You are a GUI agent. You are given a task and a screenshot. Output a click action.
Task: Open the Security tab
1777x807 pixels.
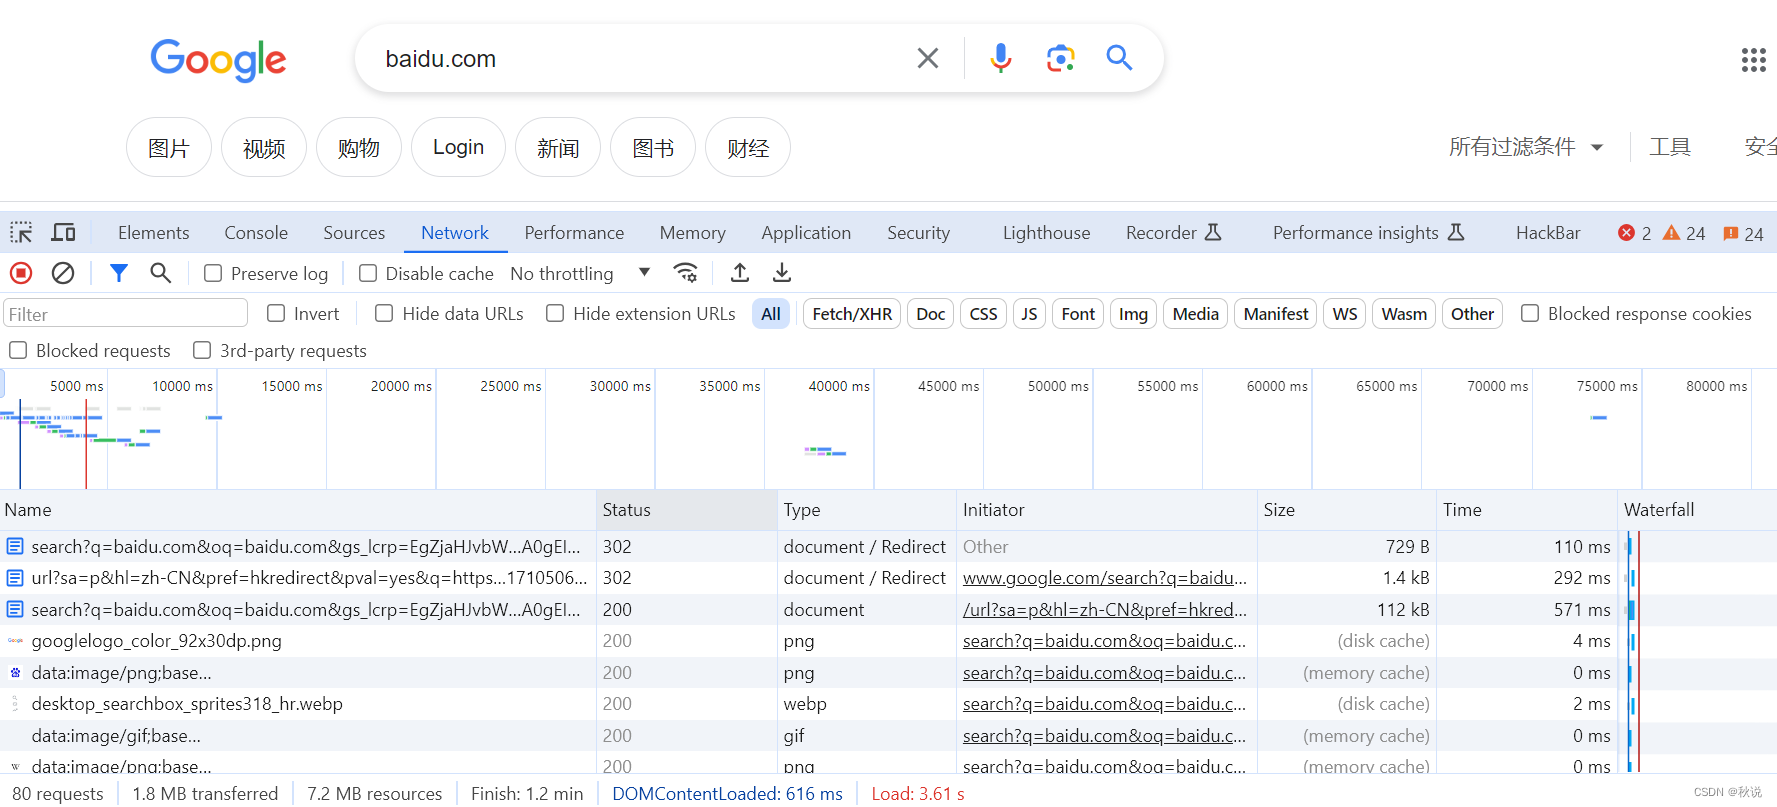[918, 233]
